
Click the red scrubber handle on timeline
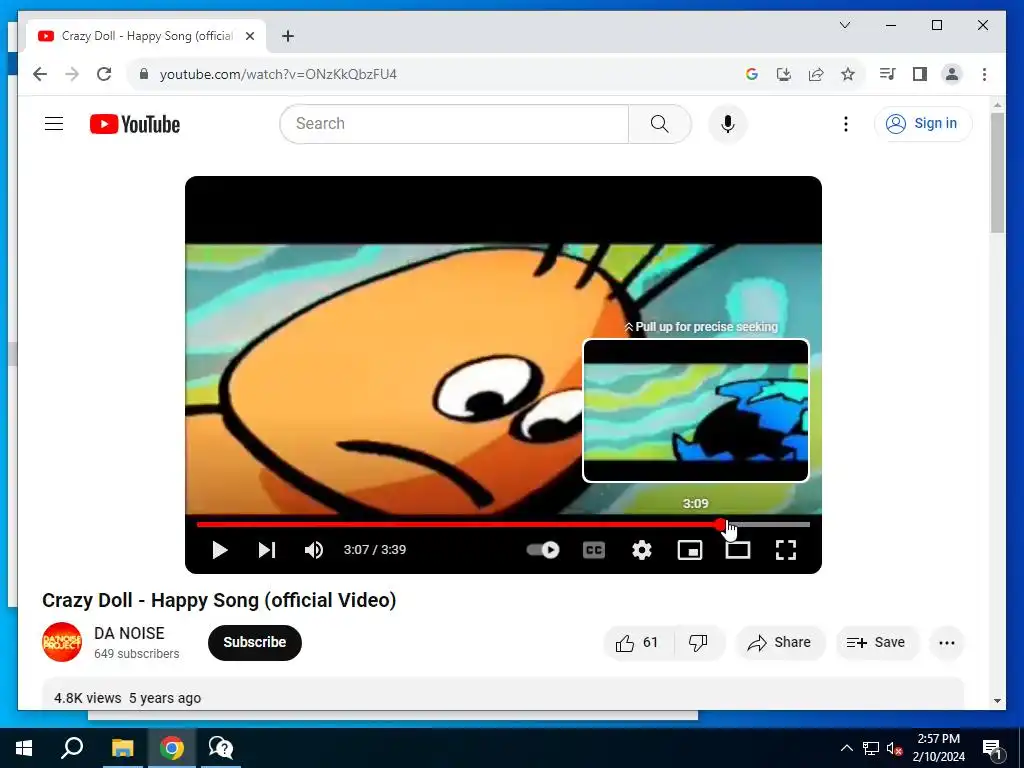point(720,524)
